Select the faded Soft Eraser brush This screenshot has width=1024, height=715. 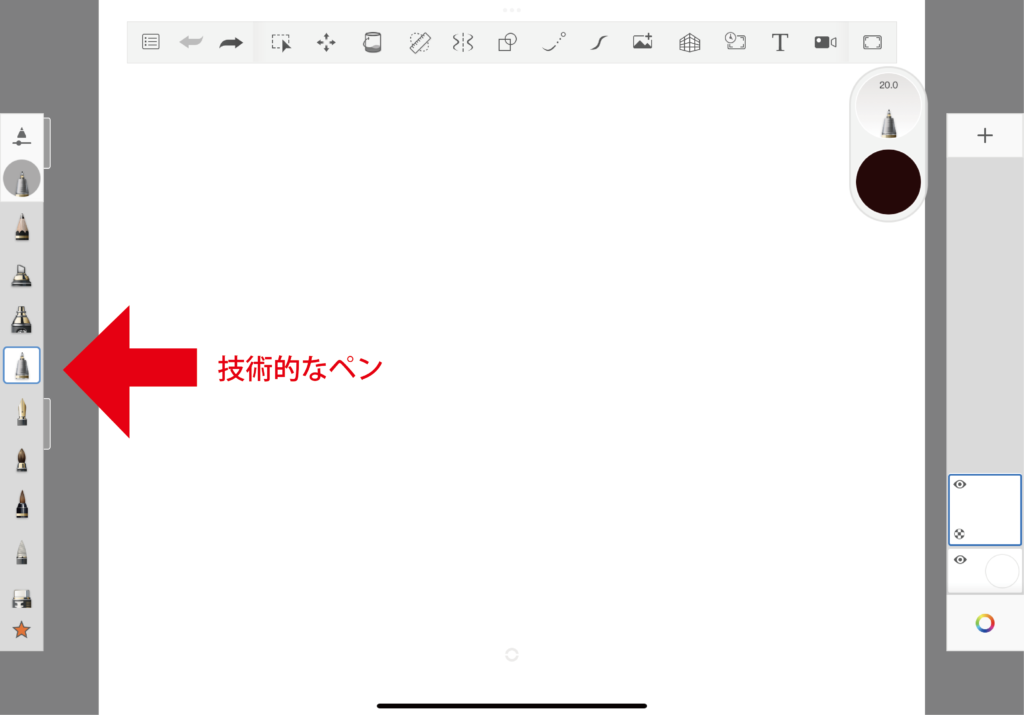pos(22,552)
